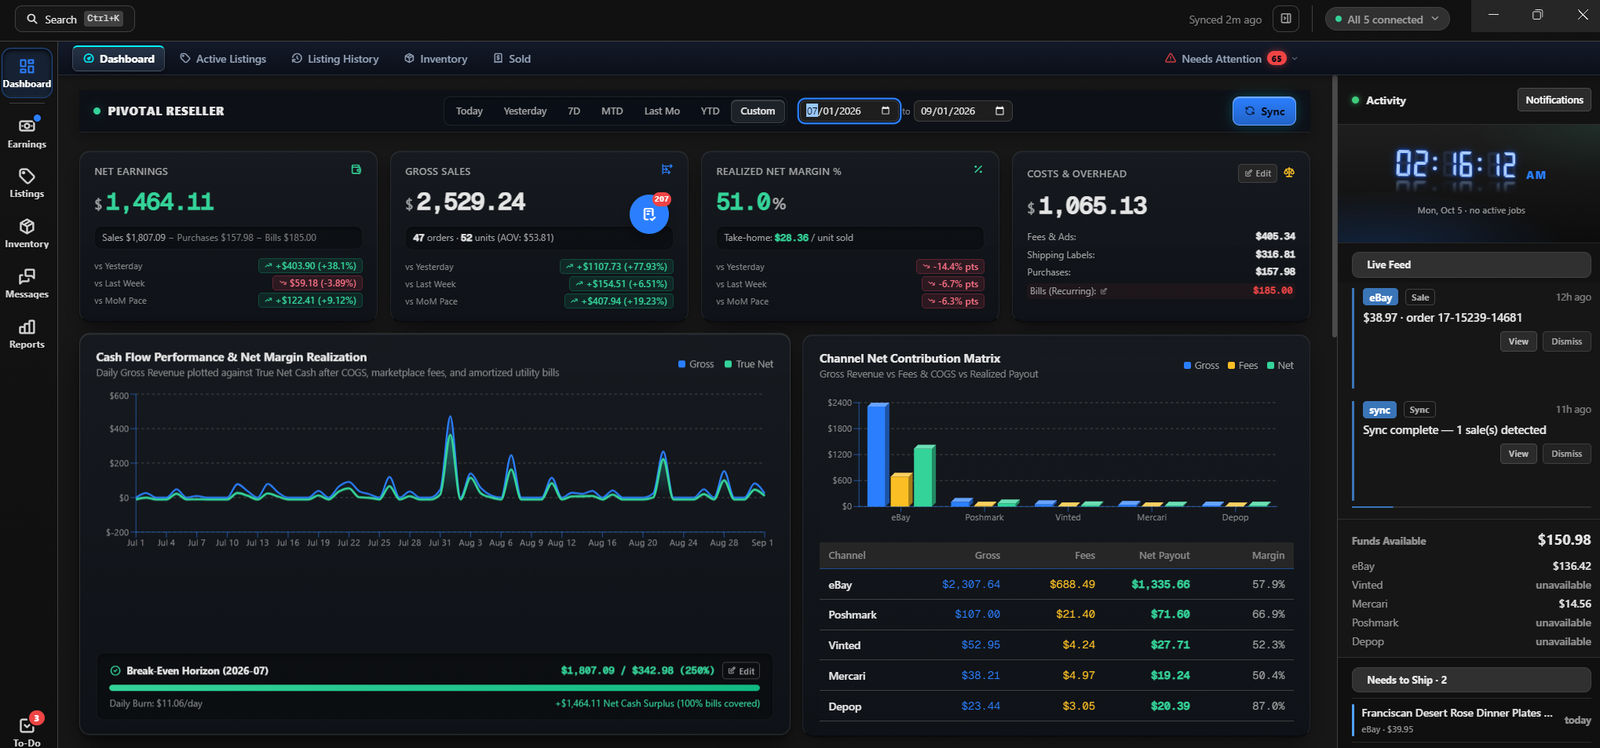Open Listings from the left sidebar
This screenshot has height=748, width=1600.
27,183
